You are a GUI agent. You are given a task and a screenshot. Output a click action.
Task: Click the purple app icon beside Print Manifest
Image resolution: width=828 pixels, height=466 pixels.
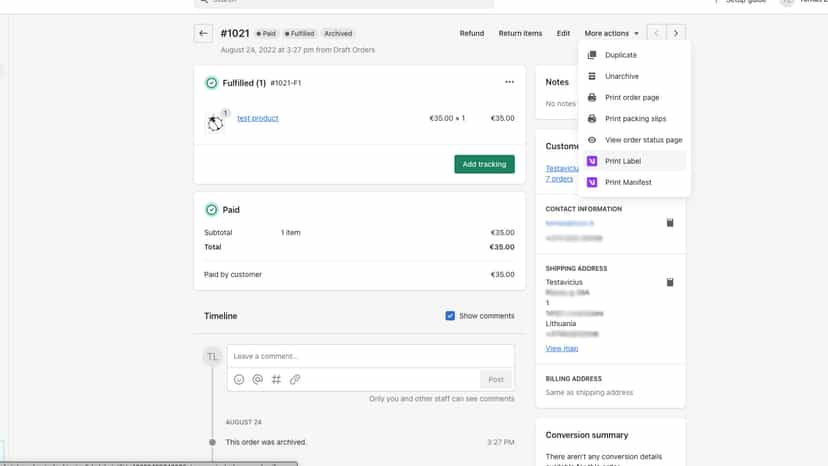(x=592, y=182)
